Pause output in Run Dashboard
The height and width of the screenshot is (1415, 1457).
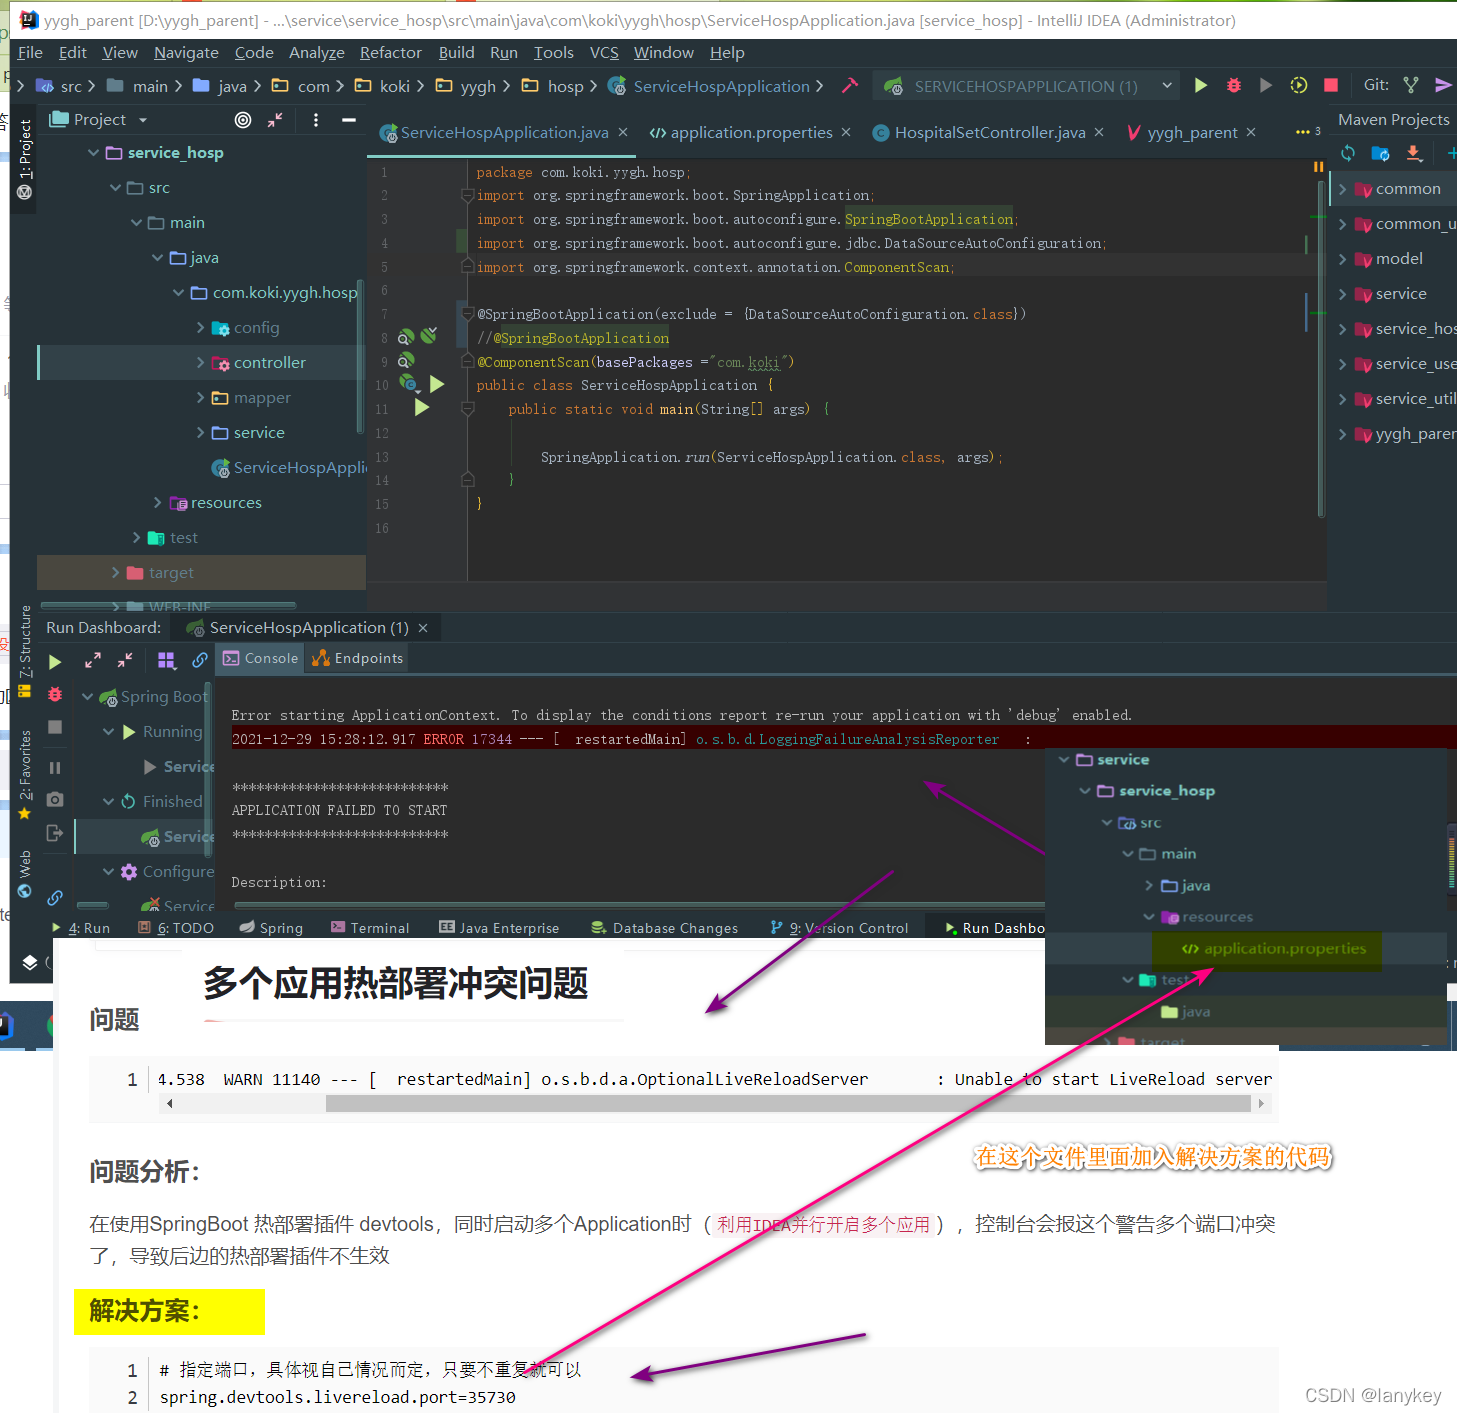(x=55, y=768)
